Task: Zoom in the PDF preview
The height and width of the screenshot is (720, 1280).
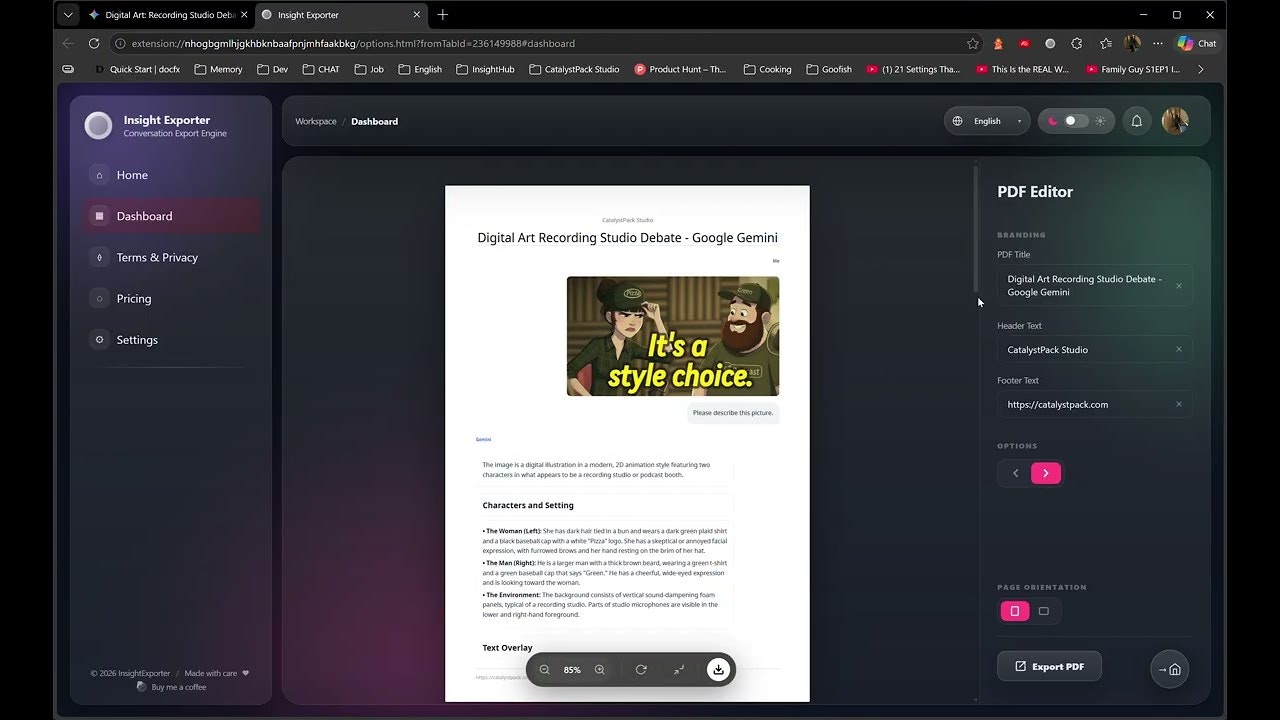Action: pos(600,670)
